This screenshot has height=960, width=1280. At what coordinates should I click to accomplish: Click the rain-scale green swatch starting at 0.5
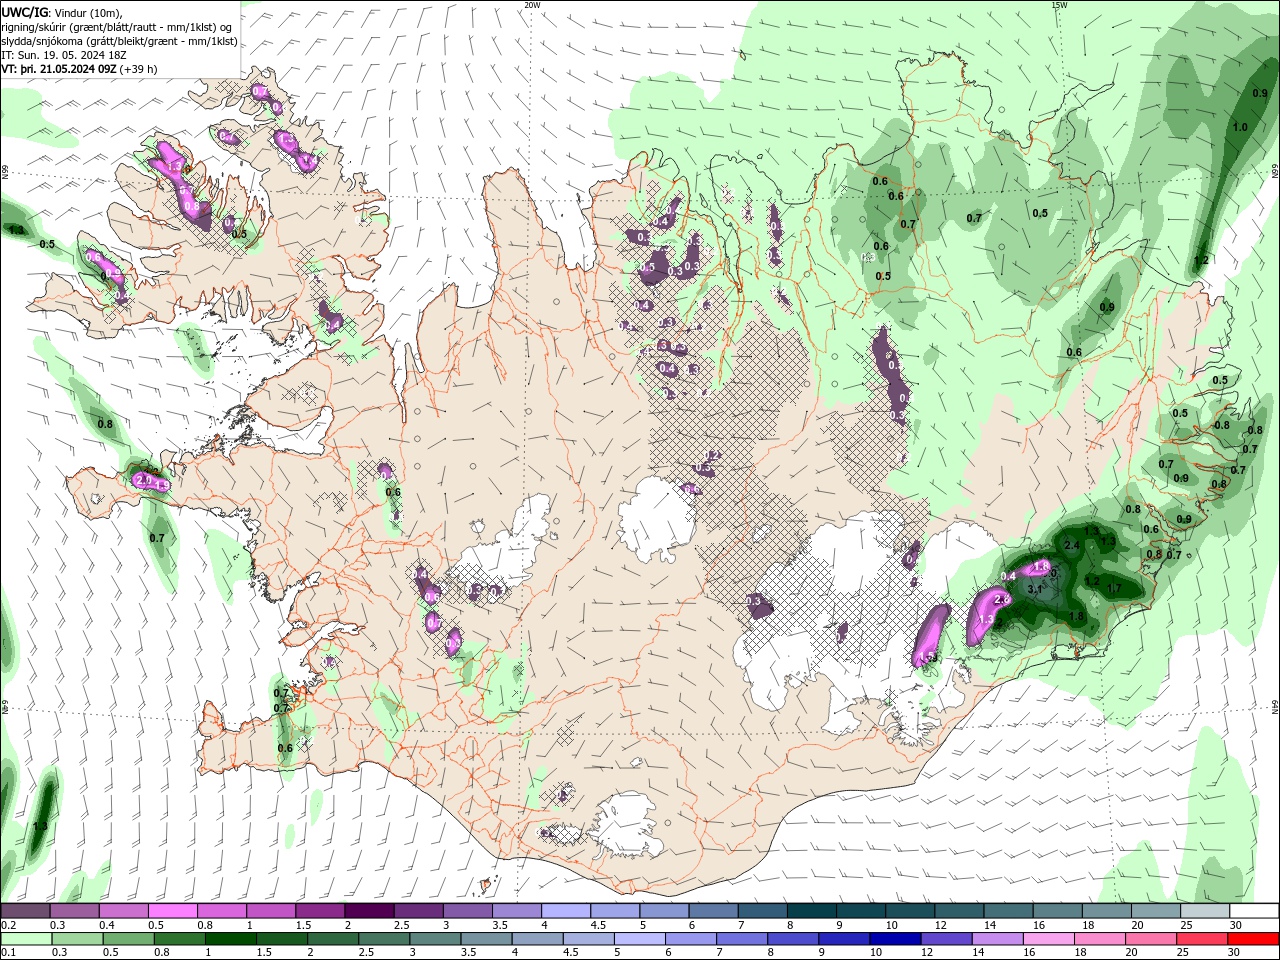point(129,939)
